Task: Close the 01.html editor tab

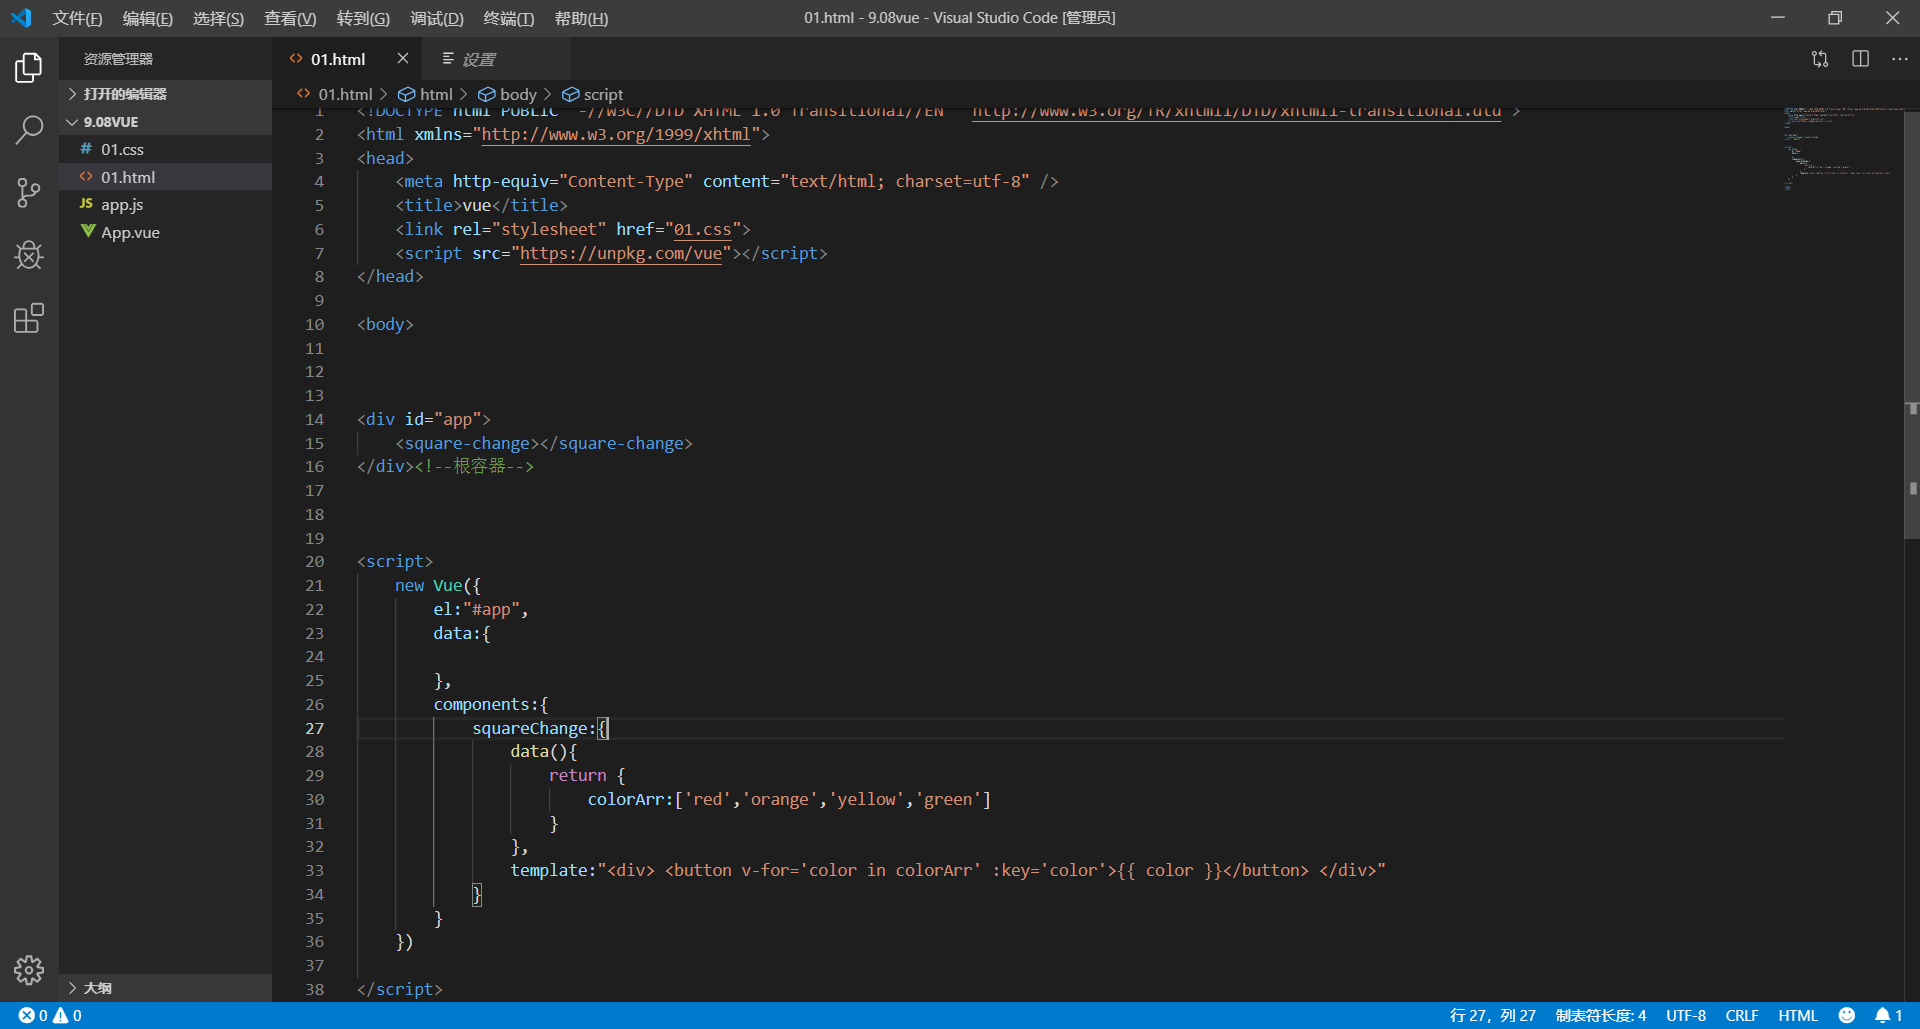Action: [402, 59]
